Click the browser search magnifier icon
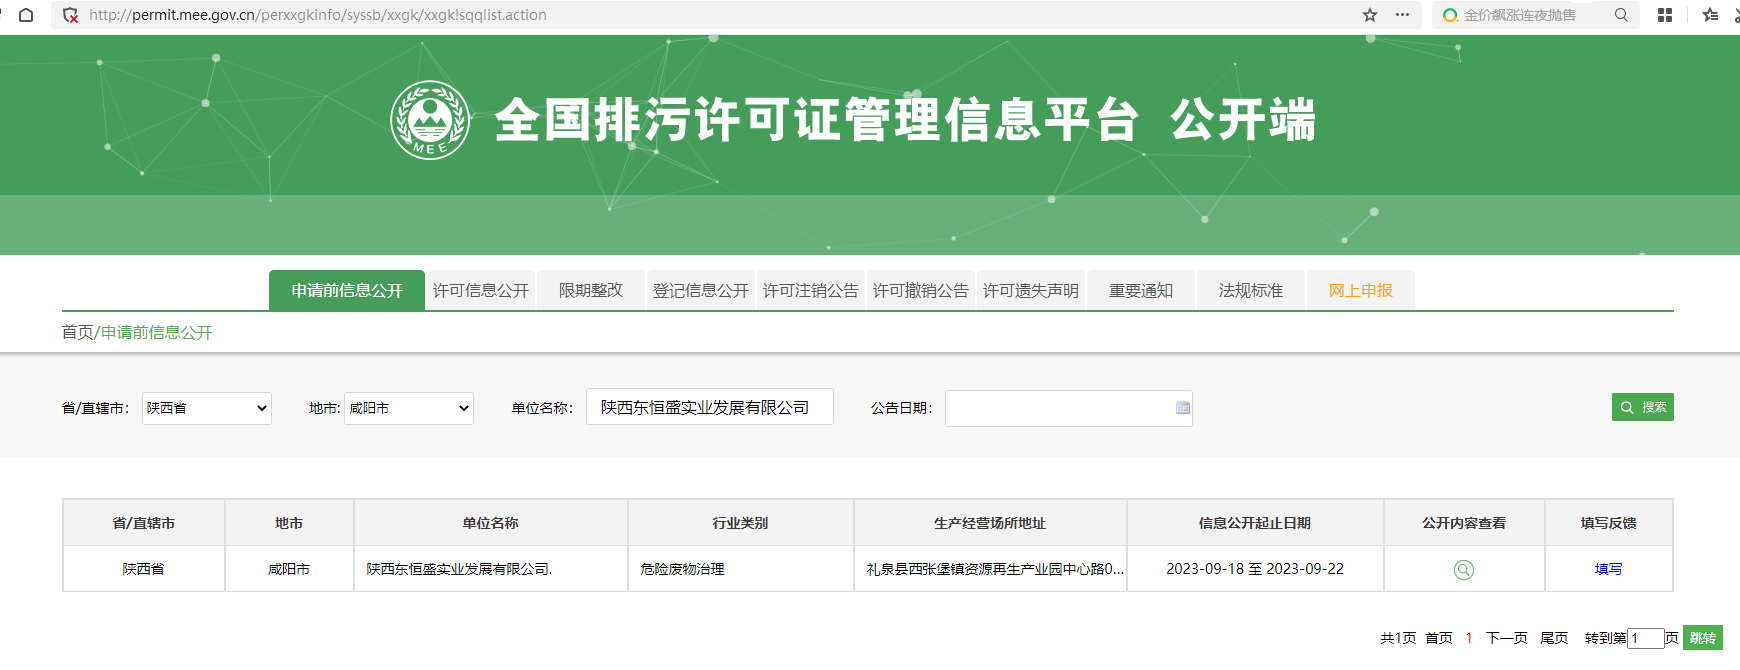 (x=1621, y=15)
